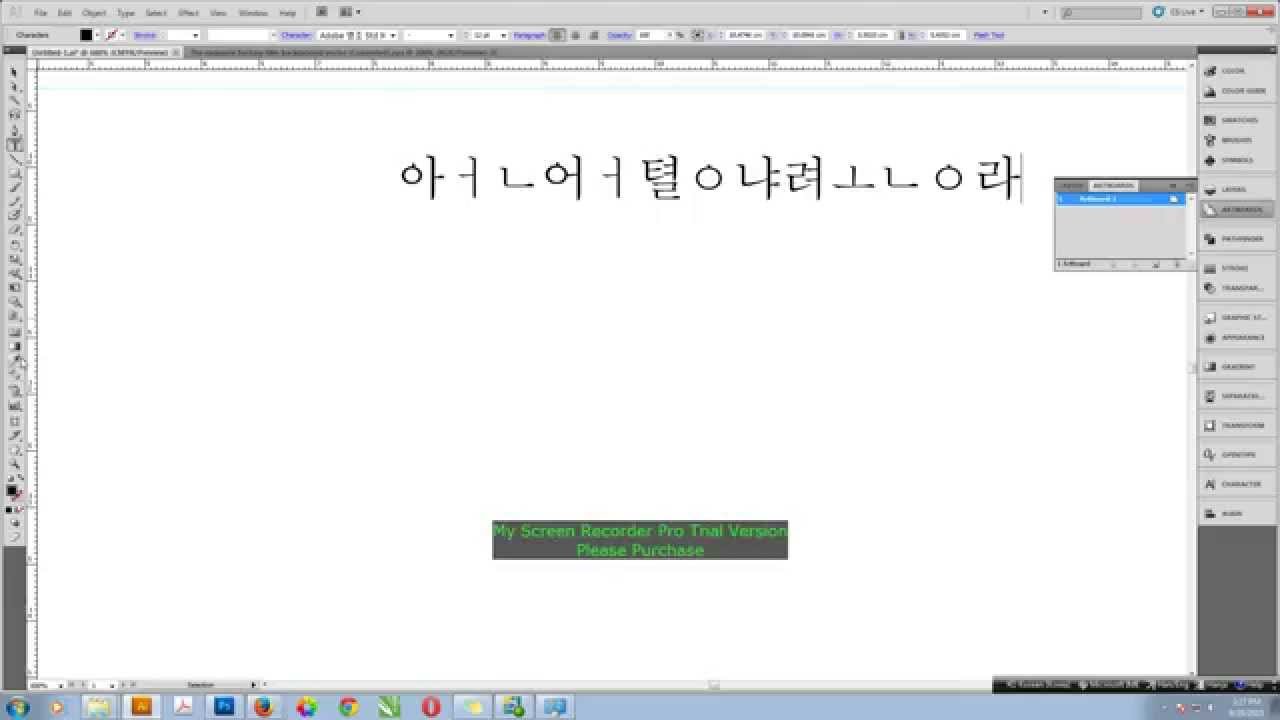Open the Arrange Documents dropdown

click(x=349, y=12)
